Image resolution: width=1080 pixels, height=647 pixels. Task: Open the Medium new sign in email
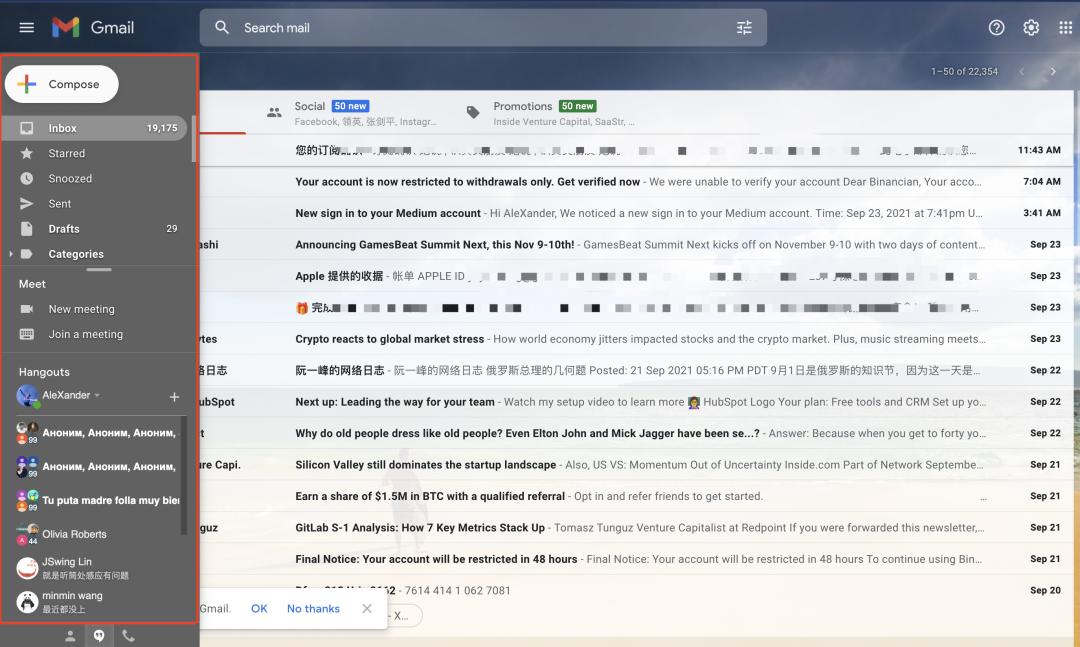click(637, 213)
